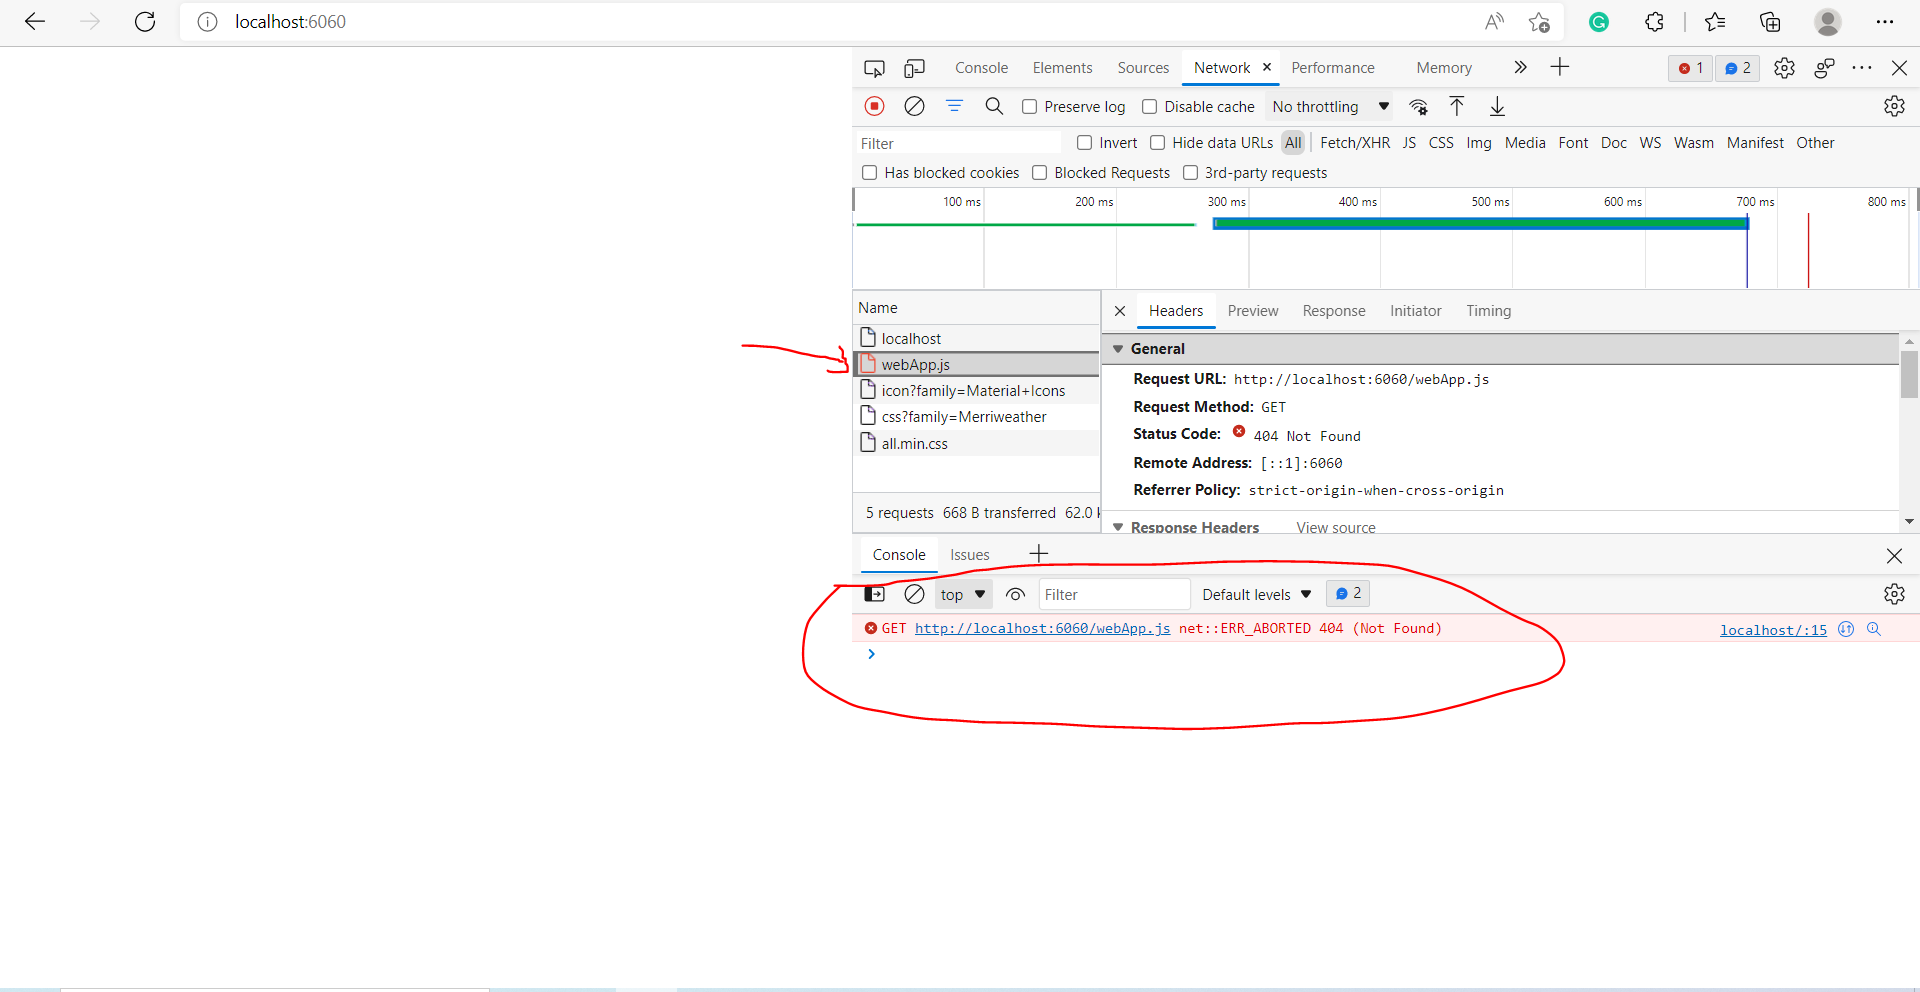
Task: Click the Export HAR download arrow
Action: click(x=1497, y=107)
